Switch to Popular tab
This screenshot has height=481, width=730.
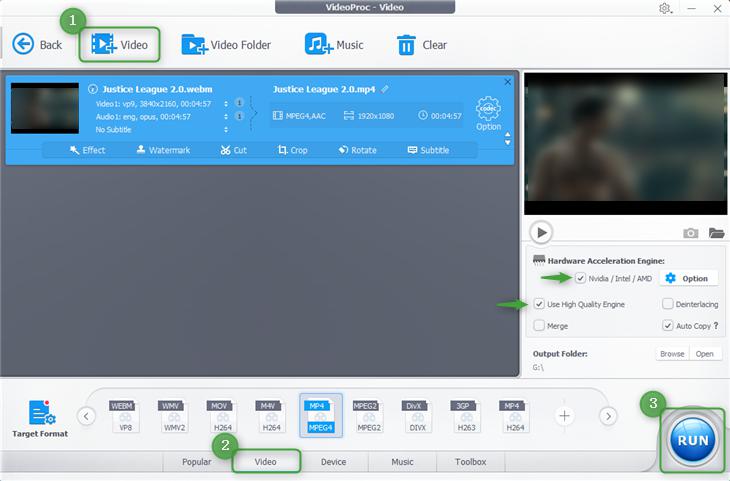196,461
